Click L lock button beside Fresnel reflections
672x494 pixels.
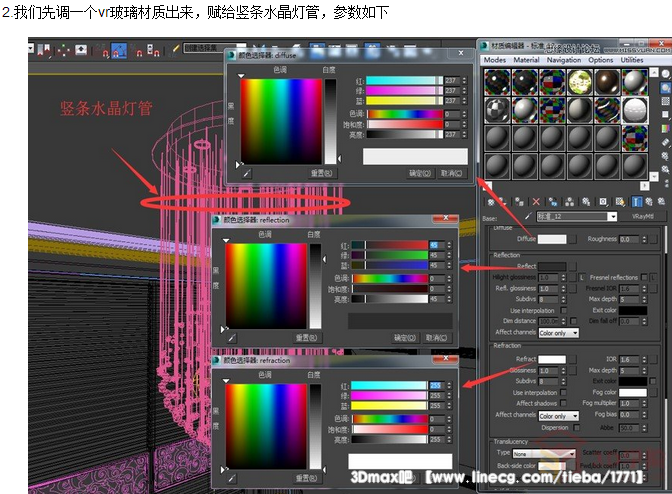pyautogui.click(x=653, y=277)
